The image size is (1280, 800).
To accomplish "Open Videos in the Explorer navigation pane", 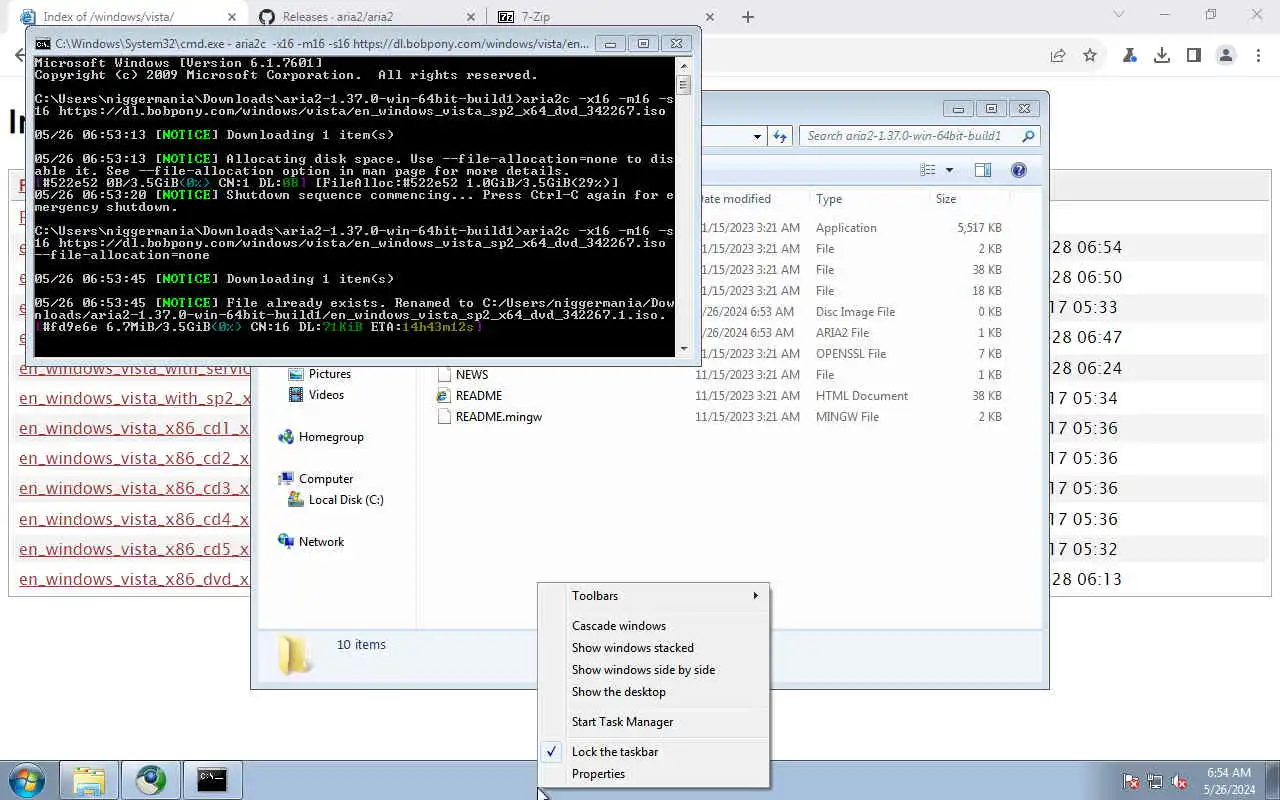I will [x=326, y=395].
